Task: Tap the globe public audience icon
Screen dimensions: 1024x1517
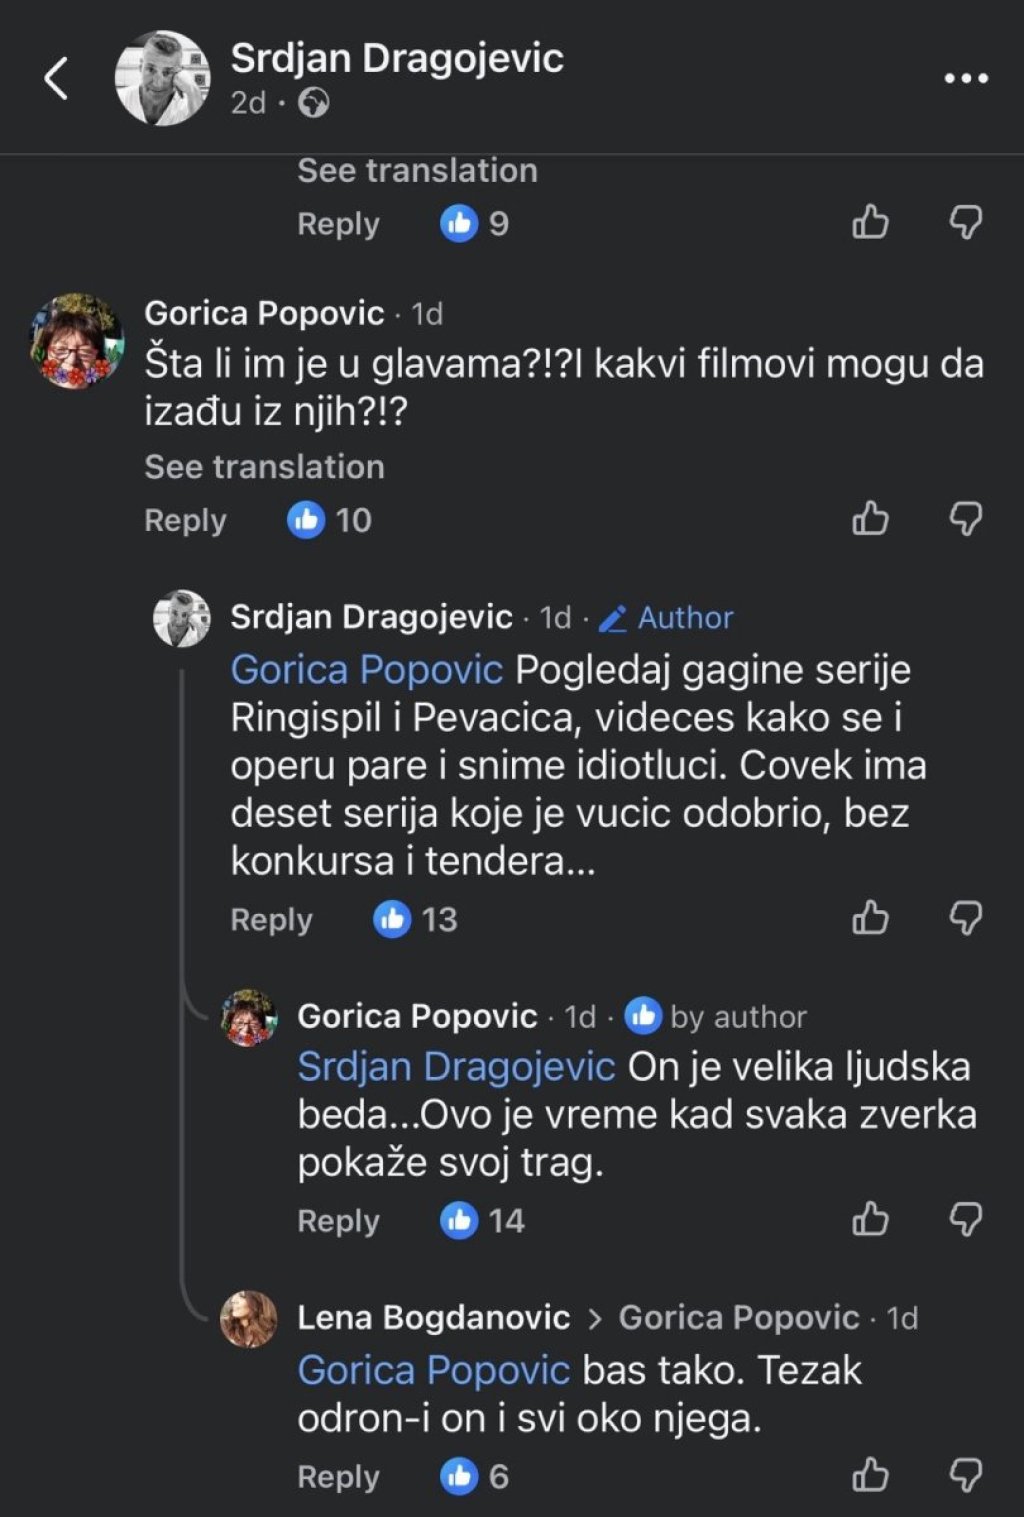Action: pyautogui.click(x=314, y=103)
